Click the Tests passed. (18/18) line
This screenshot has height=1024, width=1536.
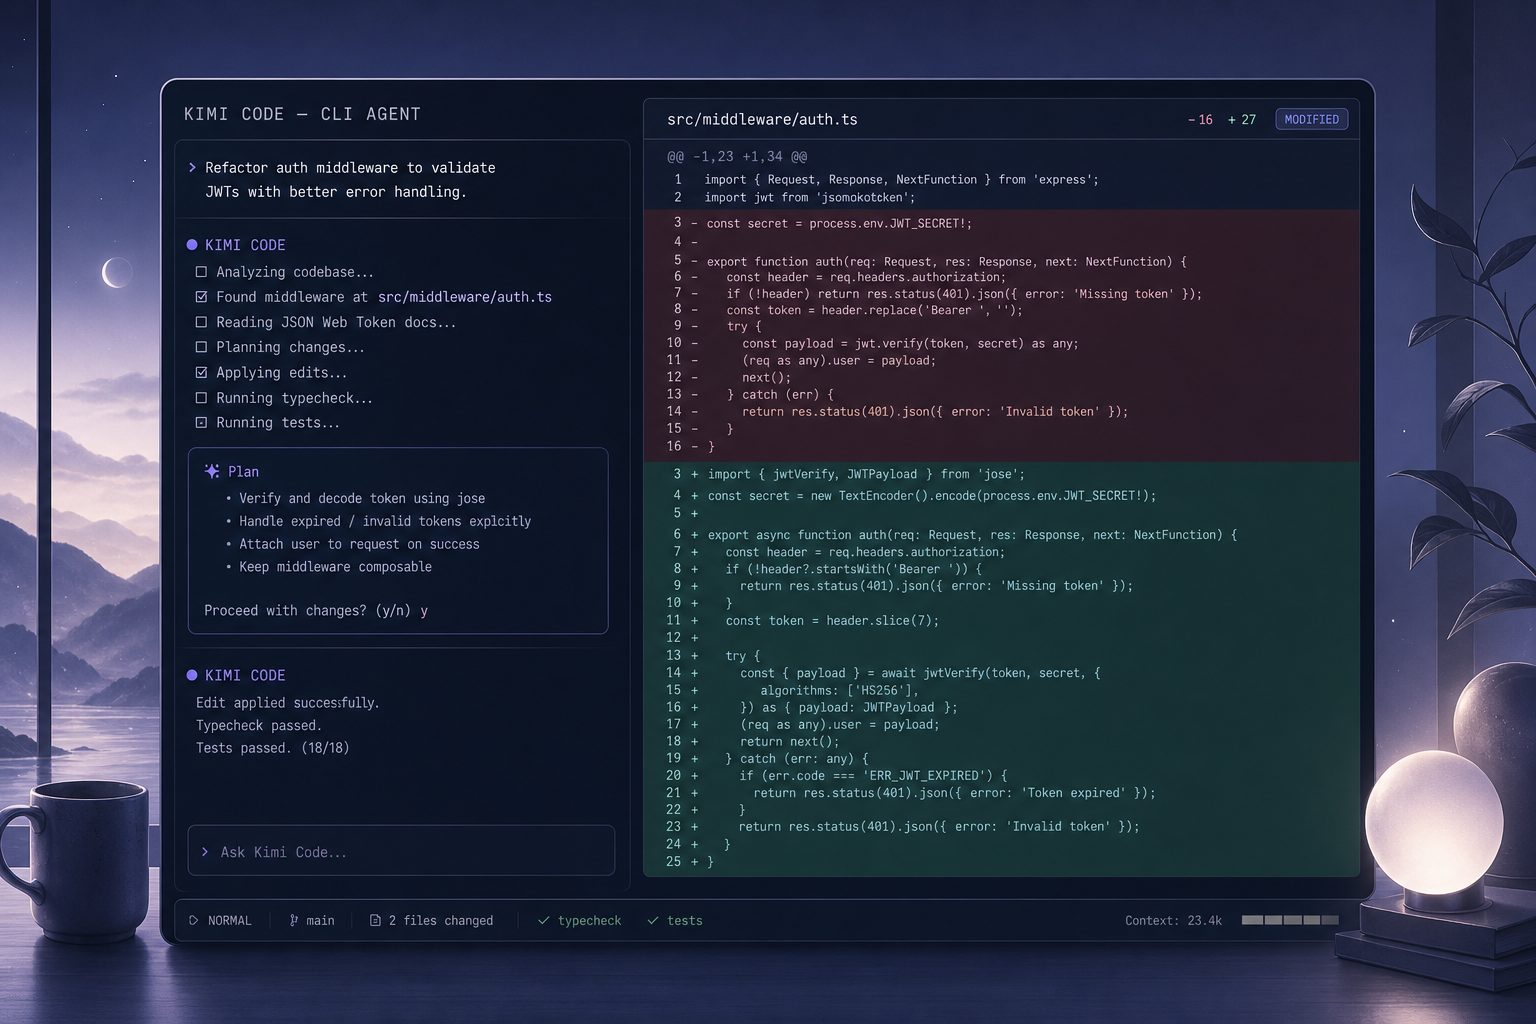coord(272,747)
